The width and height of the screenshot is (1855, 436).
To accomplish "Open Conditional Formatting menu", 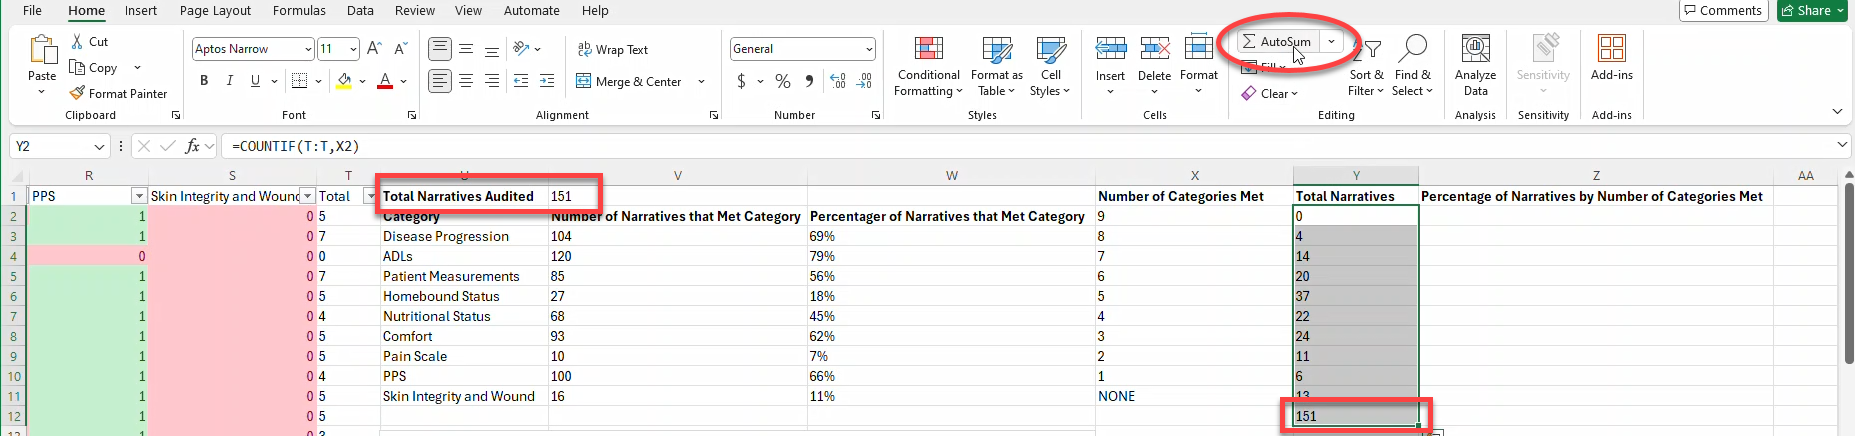I will tap(928, 66).
